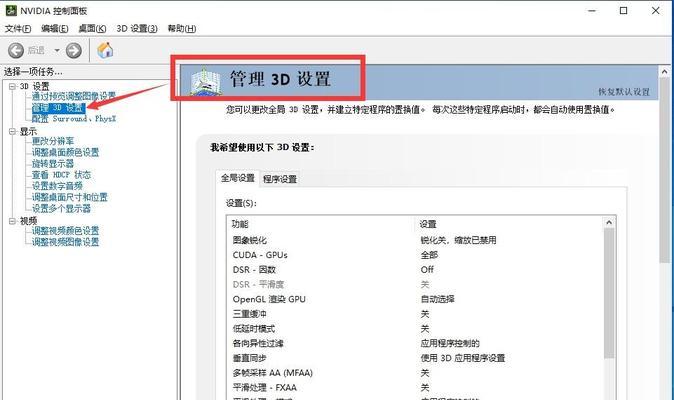
Task: Select the 各向异性过滤 setting row
Action: tap(415, 343)
